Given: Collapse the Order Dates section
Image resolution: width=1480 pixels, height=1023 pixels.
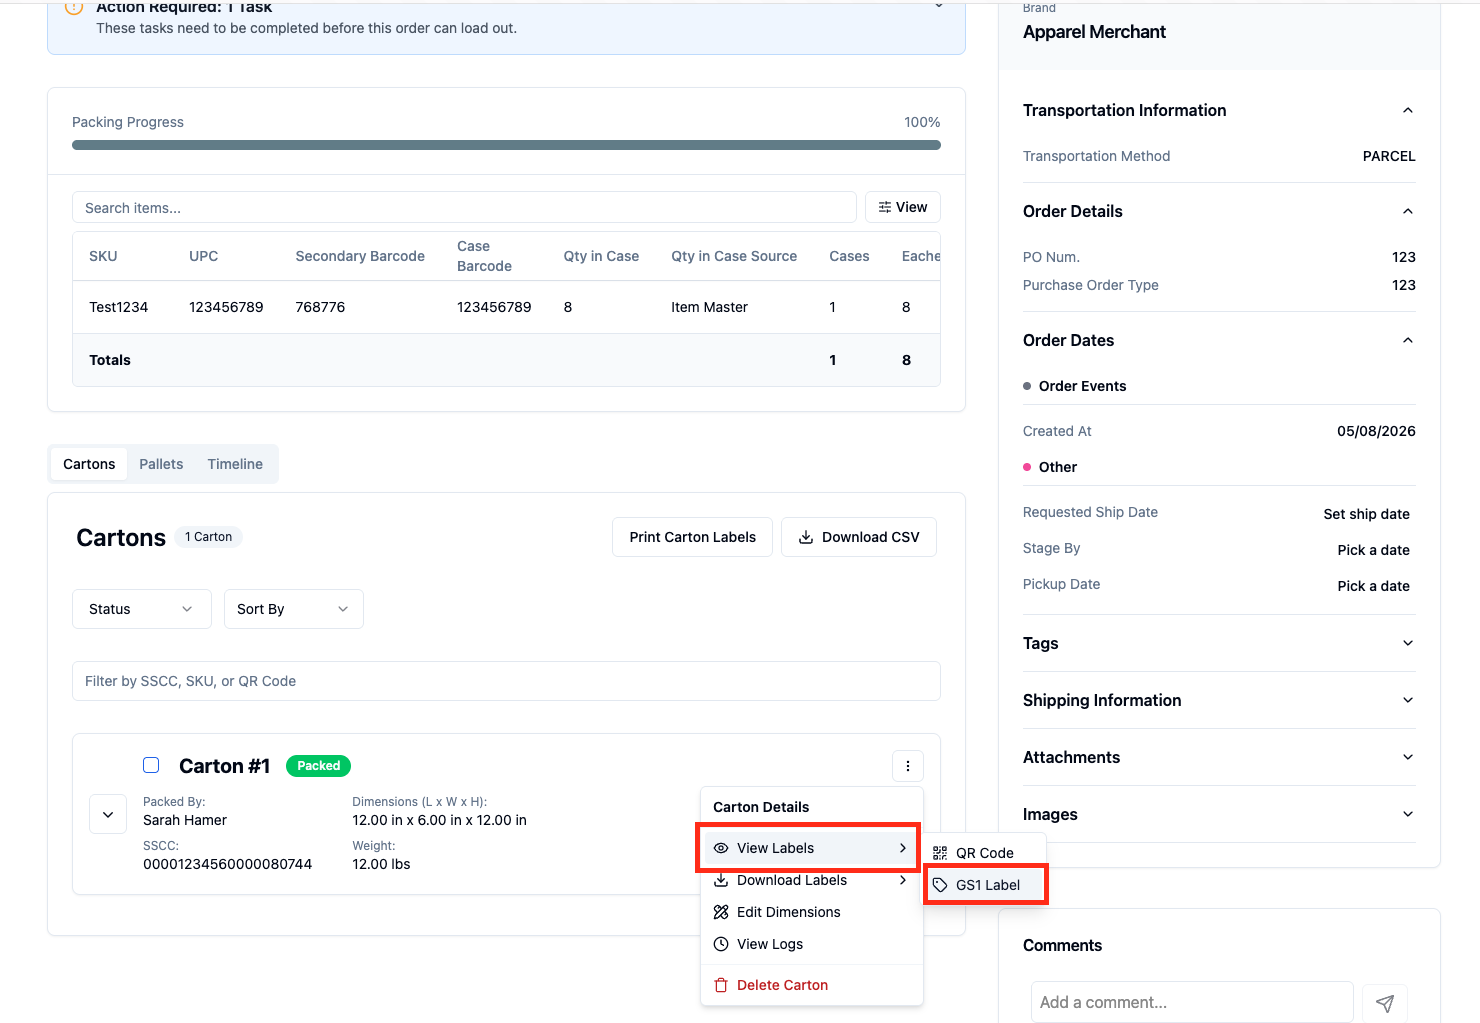Looking at the screenshot, I should tap(1408, 340).
